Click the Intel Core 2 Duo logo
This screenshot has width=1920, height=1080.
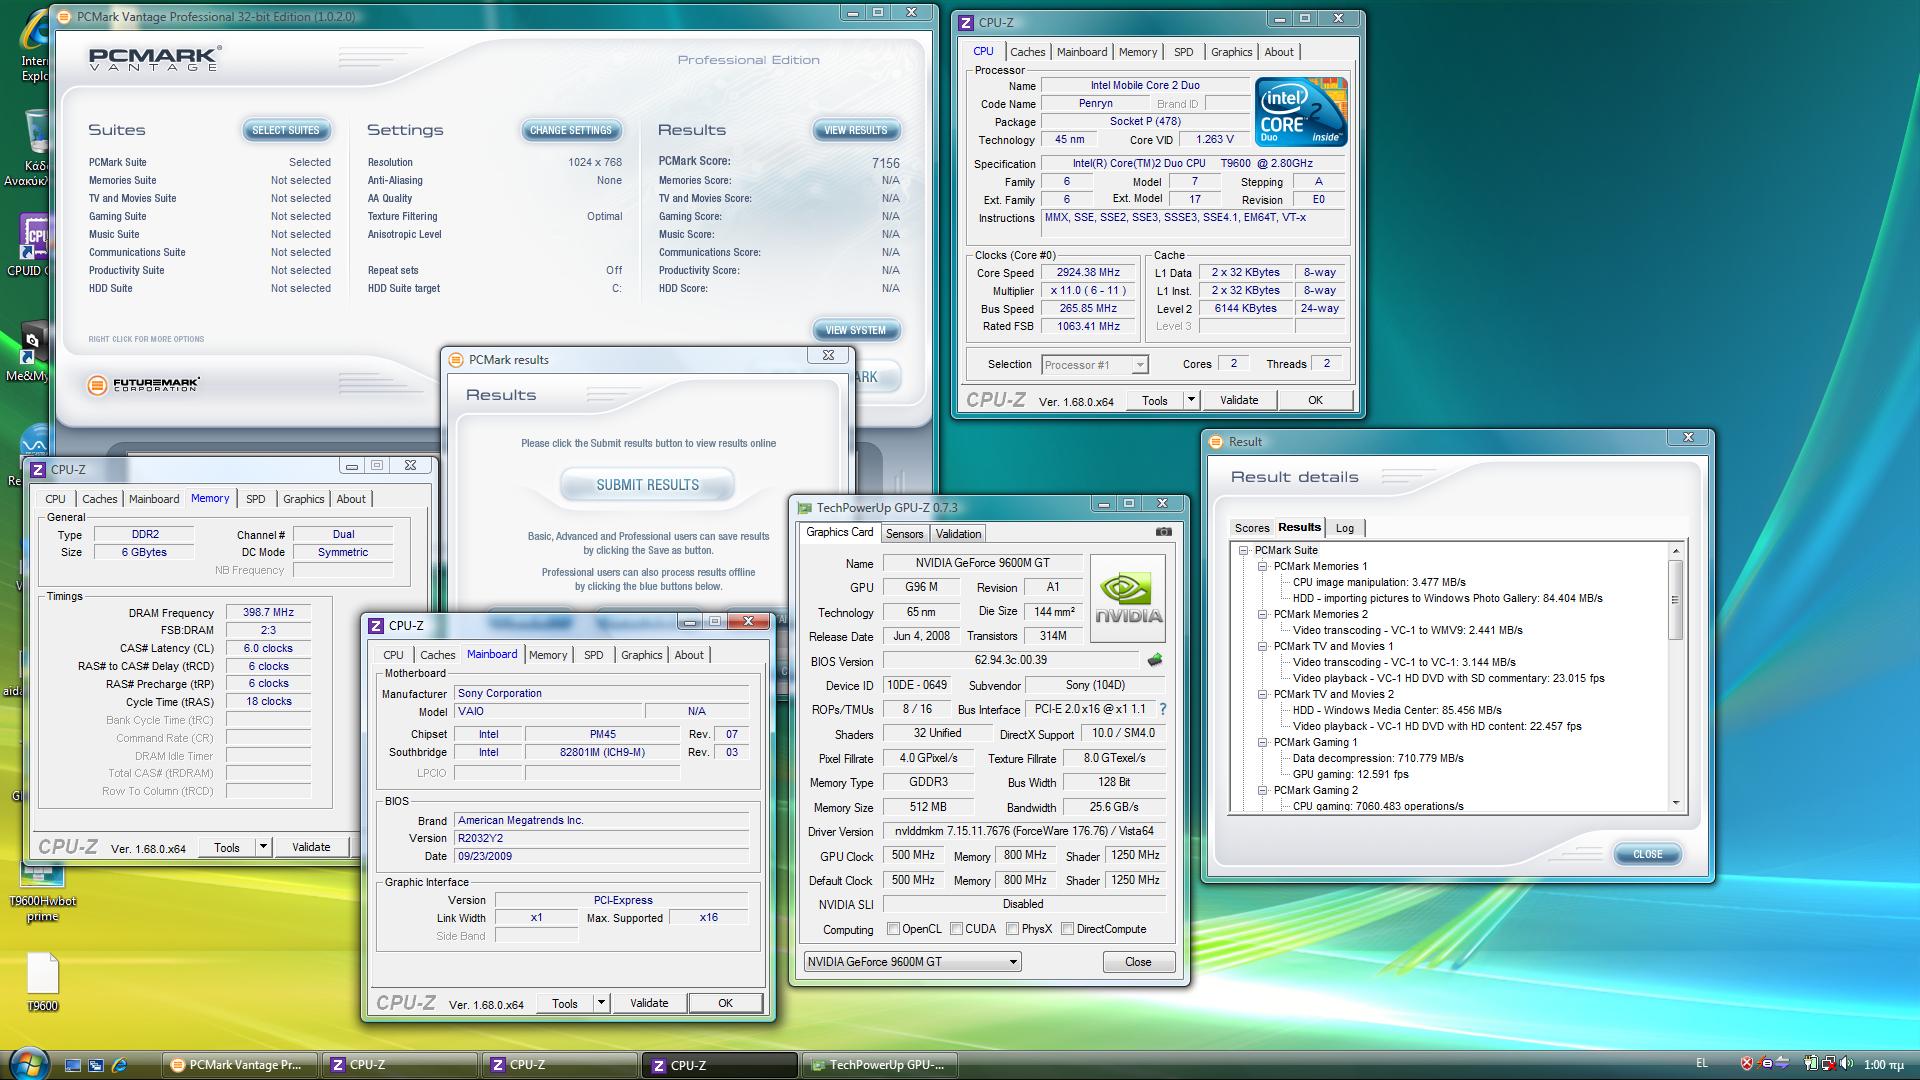point(1301,112)
